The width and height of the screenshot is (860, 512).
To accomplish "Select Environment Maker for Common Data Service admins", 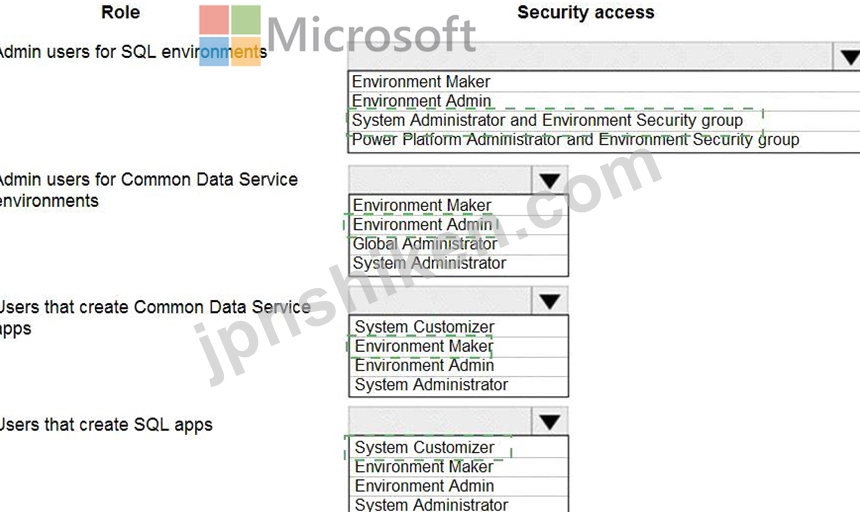I will (x=459, y=206).
